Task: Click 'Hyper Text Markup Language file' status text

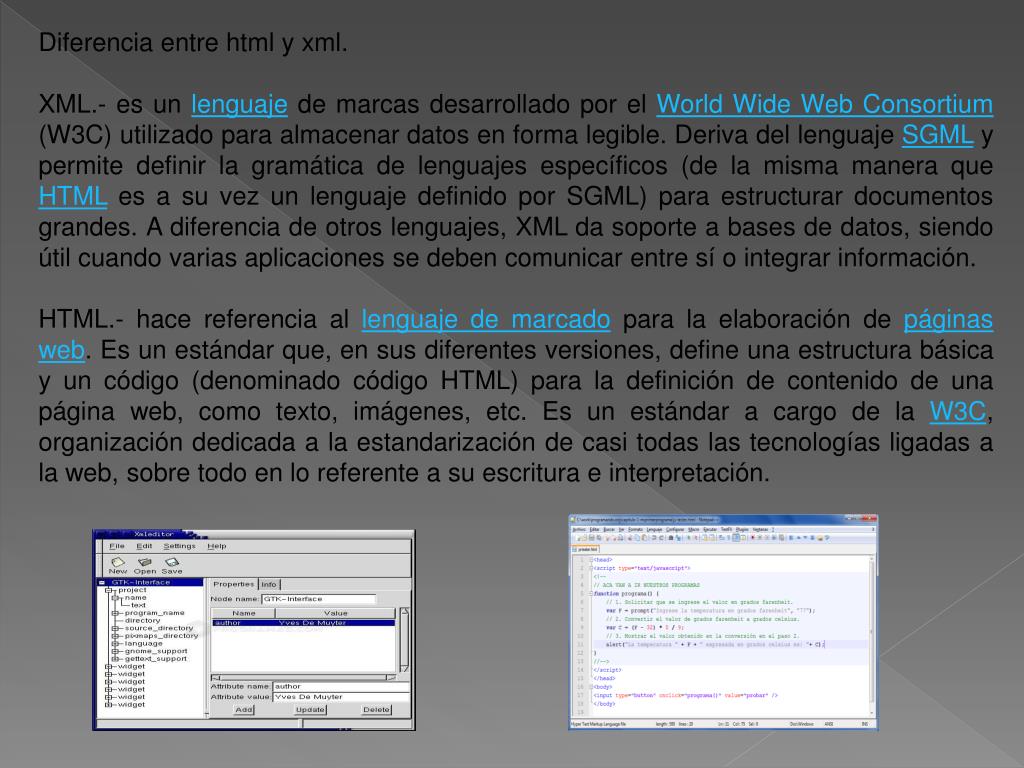Action: (599, 724)
